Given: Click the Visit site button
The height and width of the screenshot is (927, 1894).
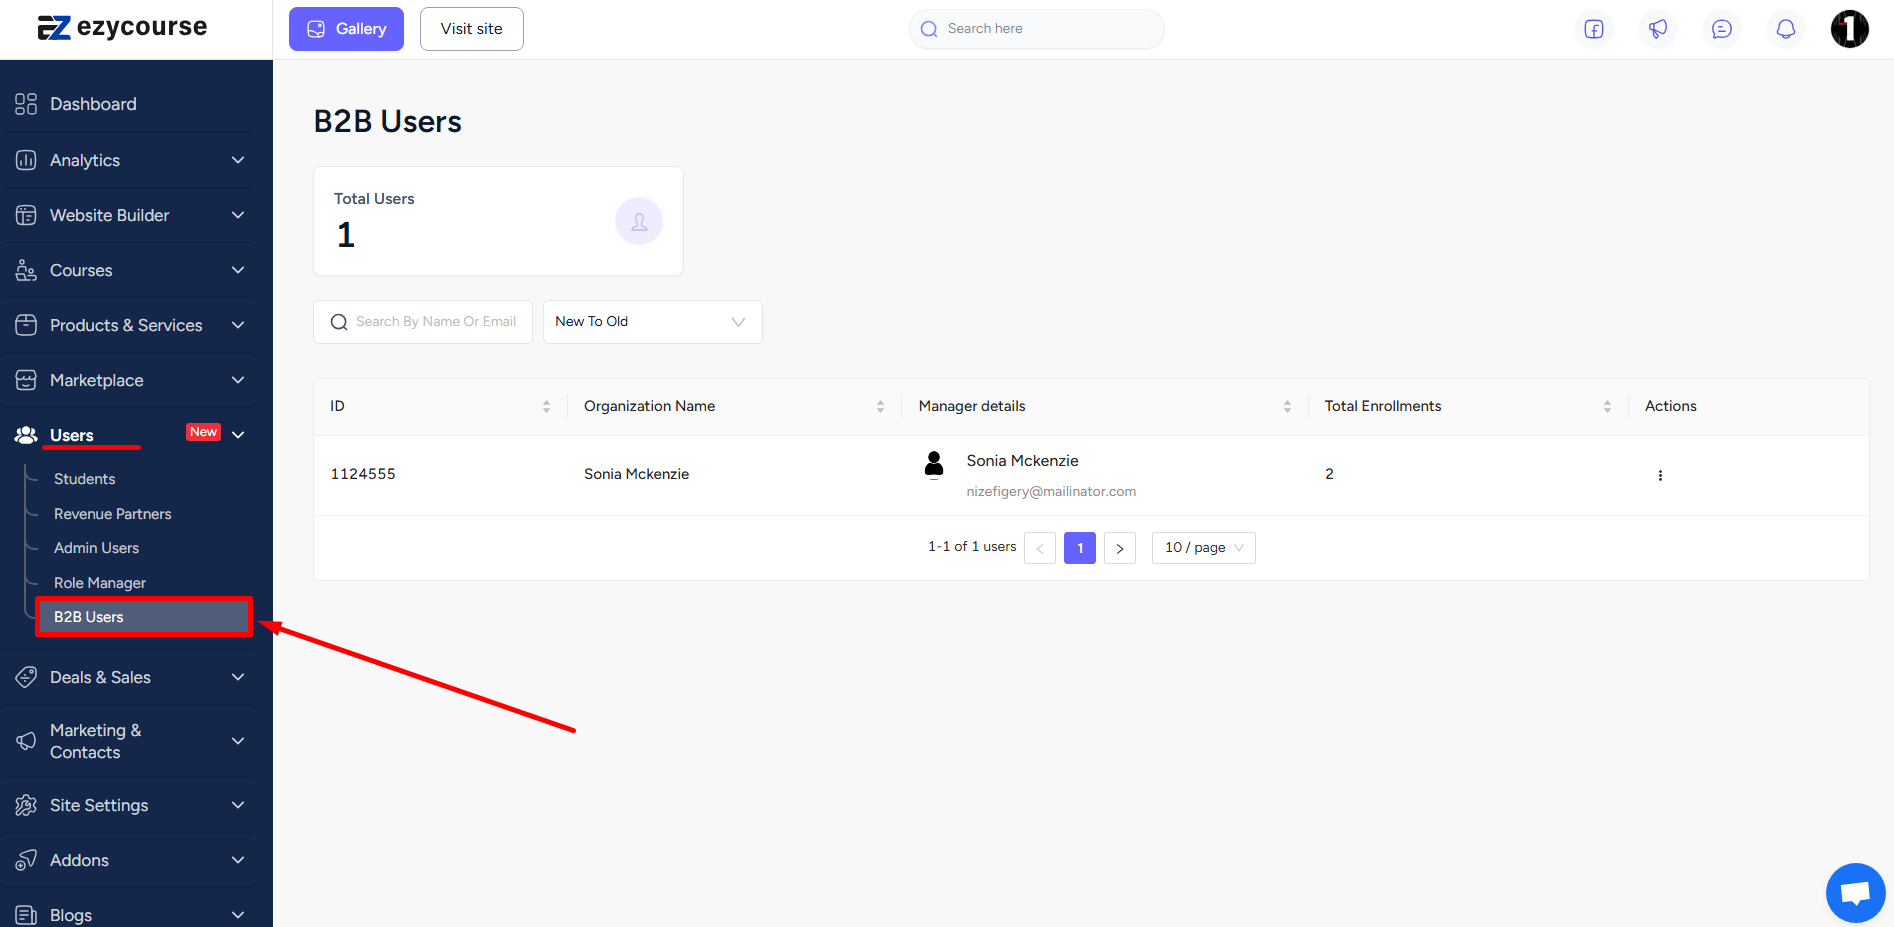Looking at the screenshot, I should coord(472,29).
